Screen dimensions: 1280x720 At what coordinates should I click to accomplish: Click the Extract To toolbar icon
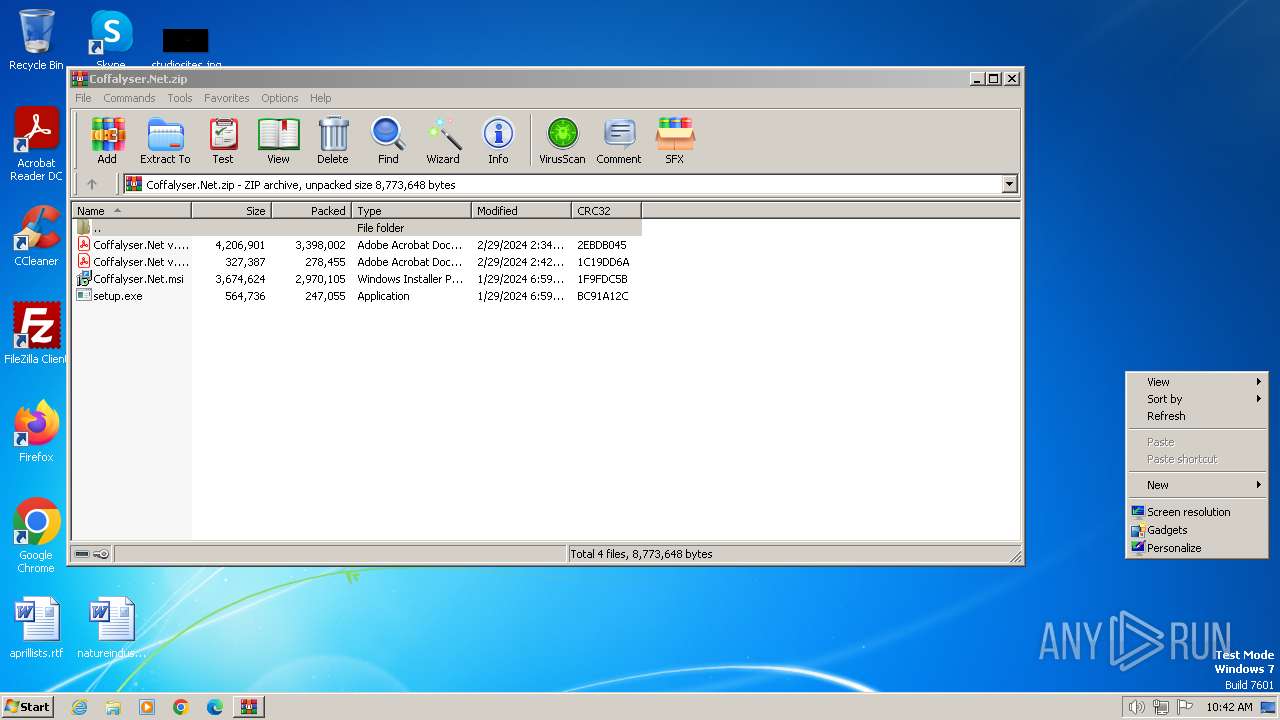[x=165, y=141]
